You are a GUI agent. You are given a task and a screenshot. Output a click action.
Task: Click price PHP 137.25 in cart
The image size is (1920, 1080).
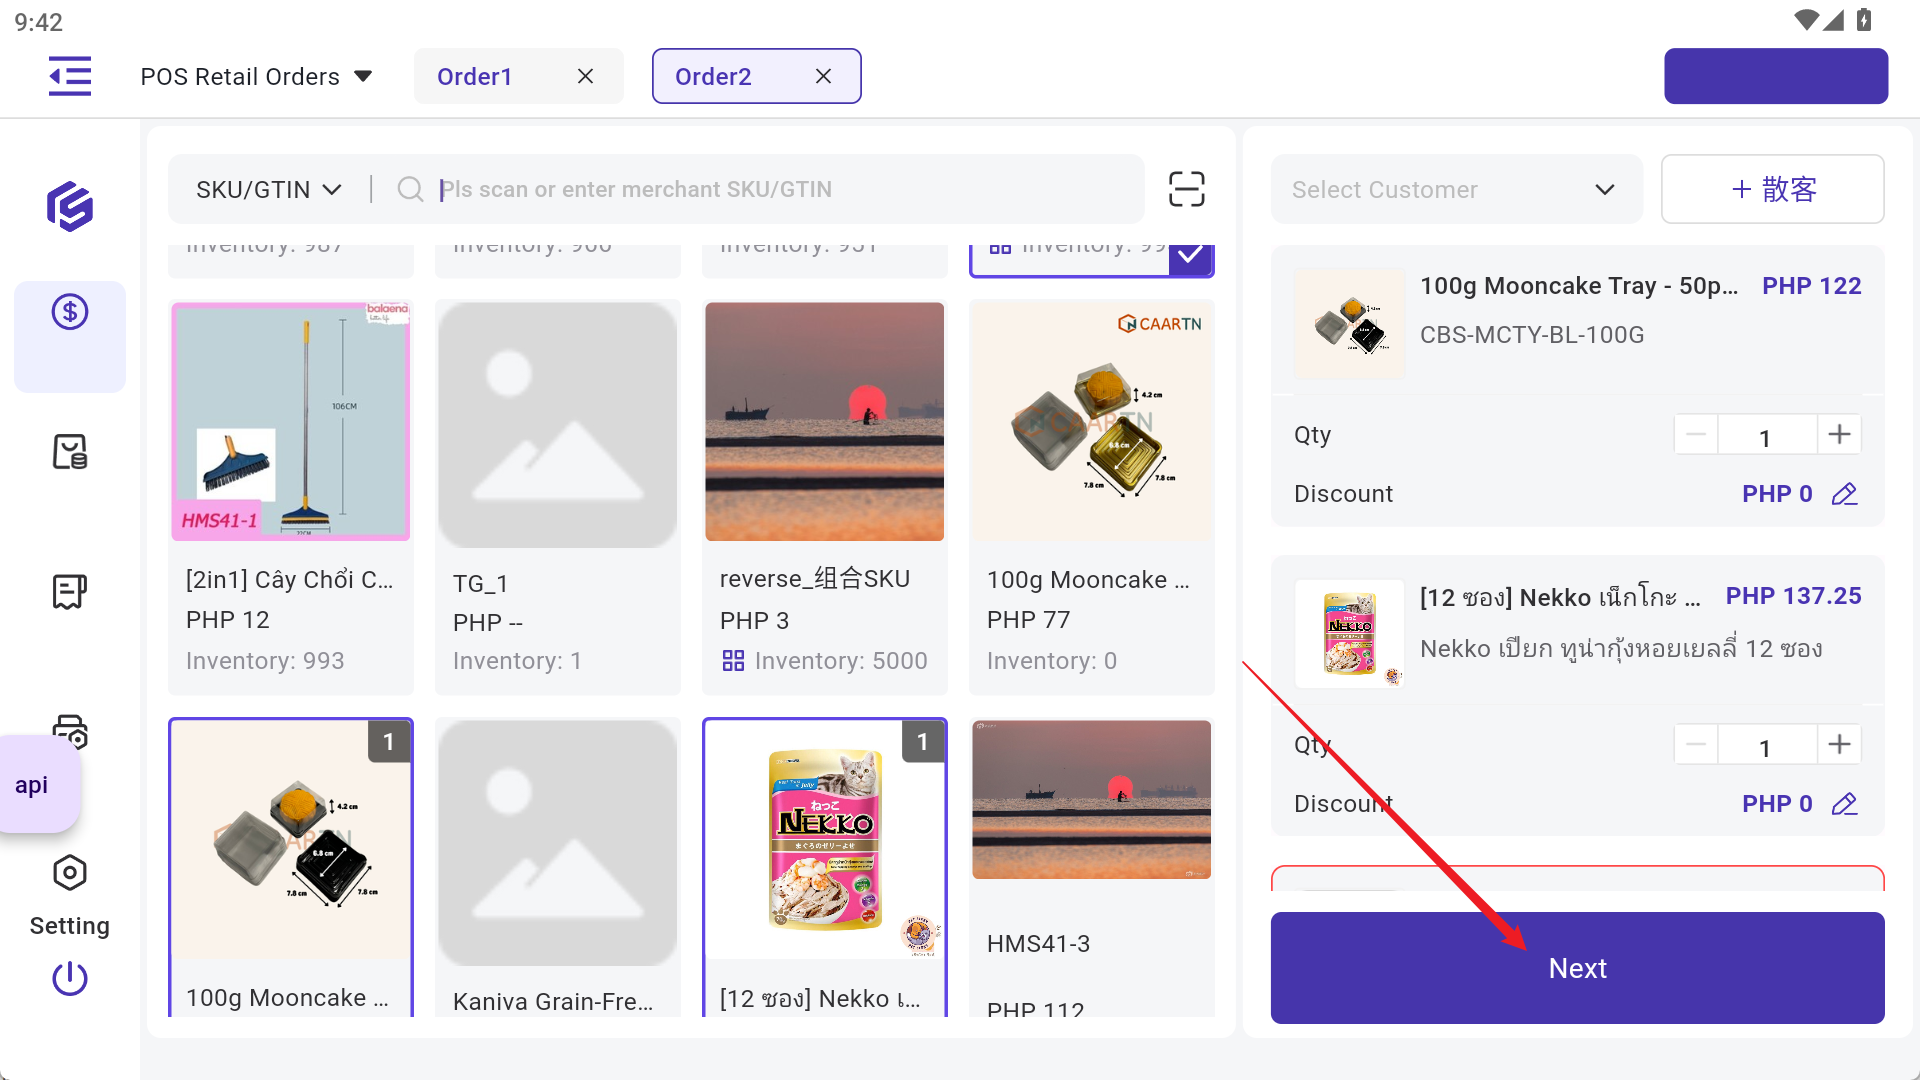pyautogui.click(x=1793, y=596)
